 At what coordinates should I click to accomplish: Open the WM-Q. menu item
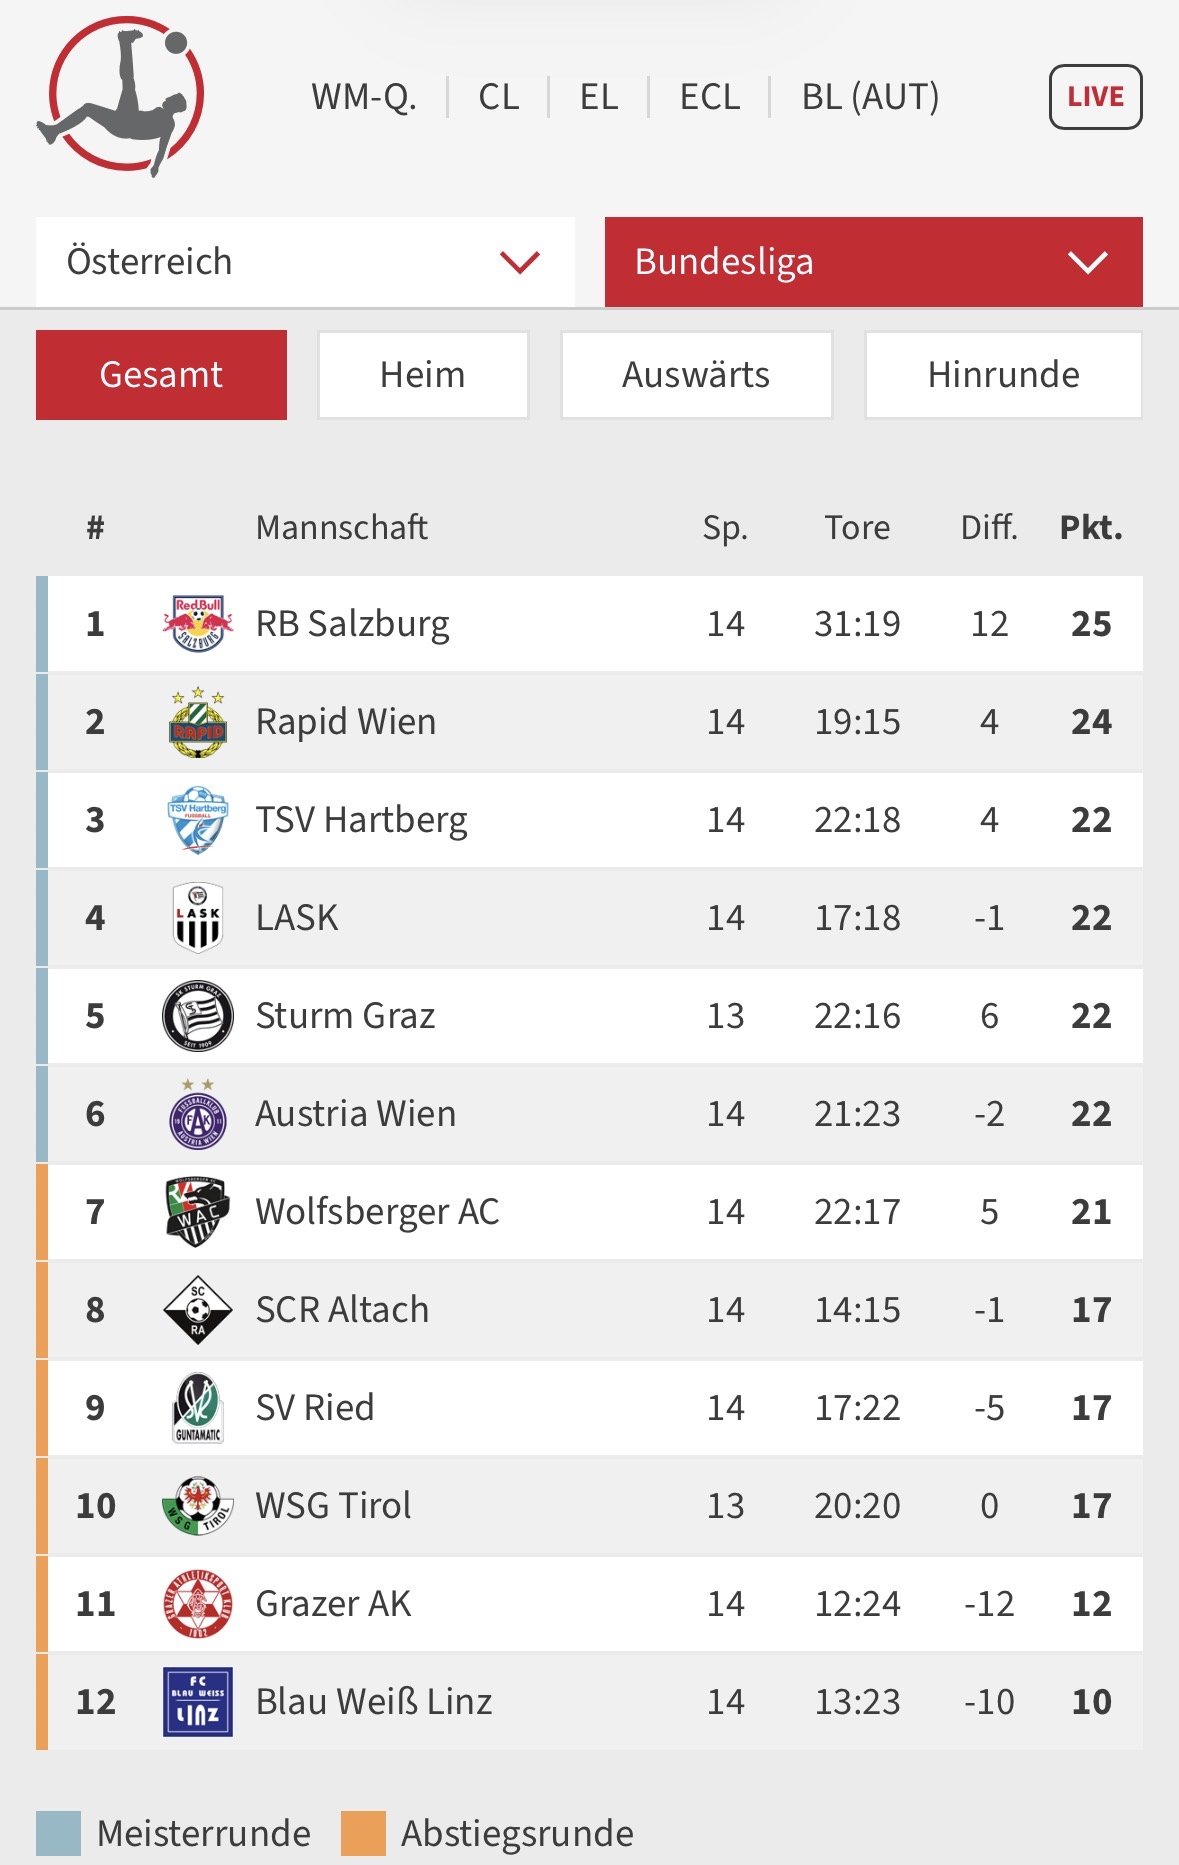(364, 97)
